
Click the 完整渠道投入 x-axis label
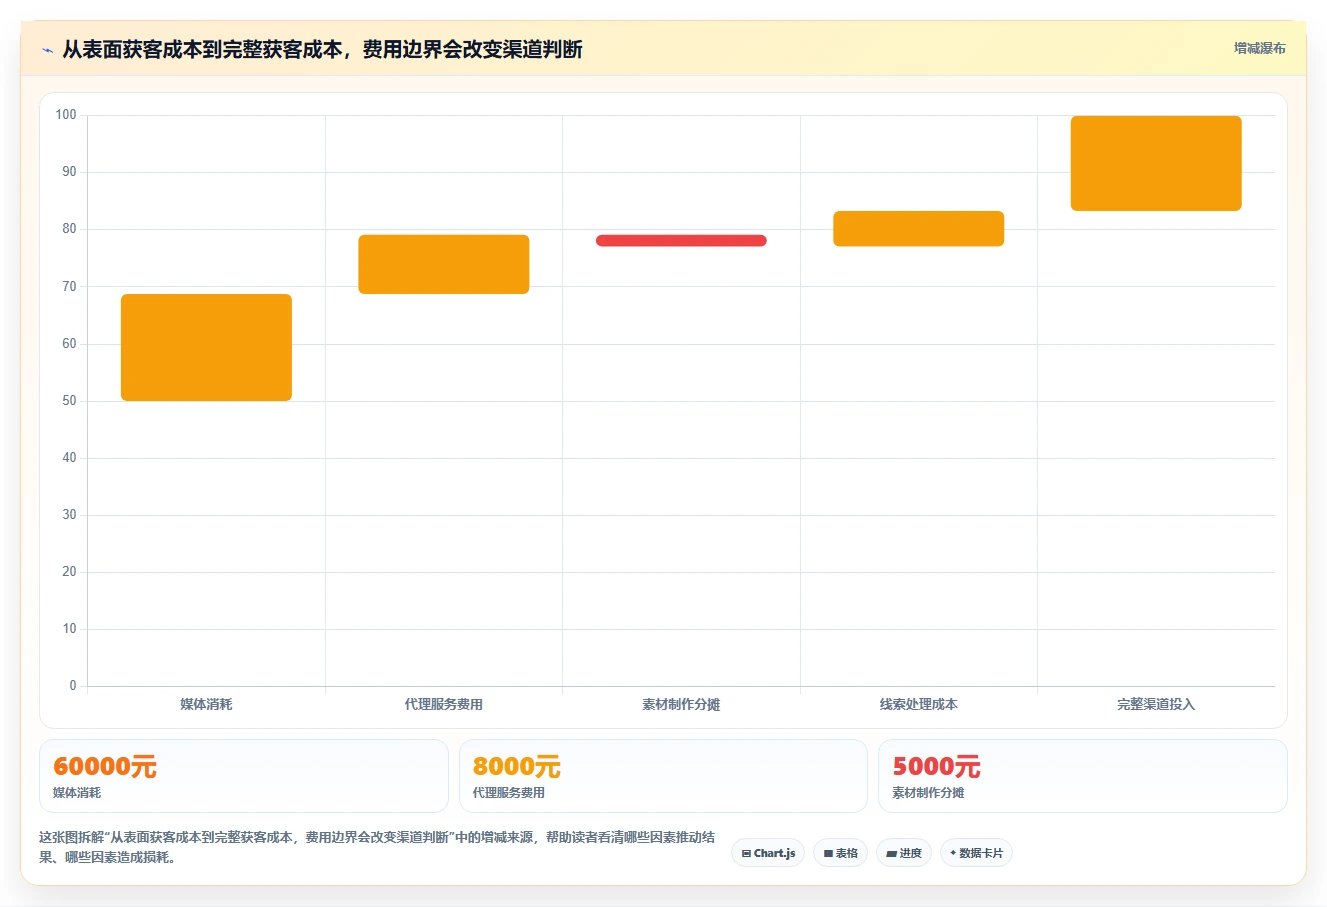pos(1156,704)
